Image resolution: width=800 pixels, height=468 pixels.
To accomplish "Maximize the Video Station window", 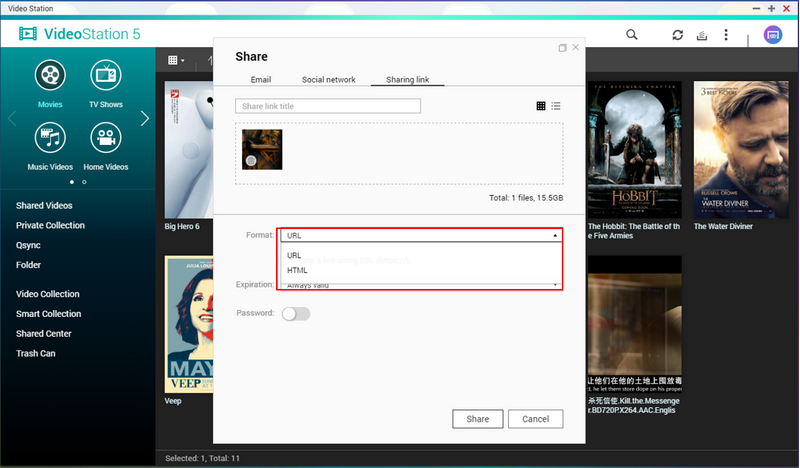I will click(771, 9).
